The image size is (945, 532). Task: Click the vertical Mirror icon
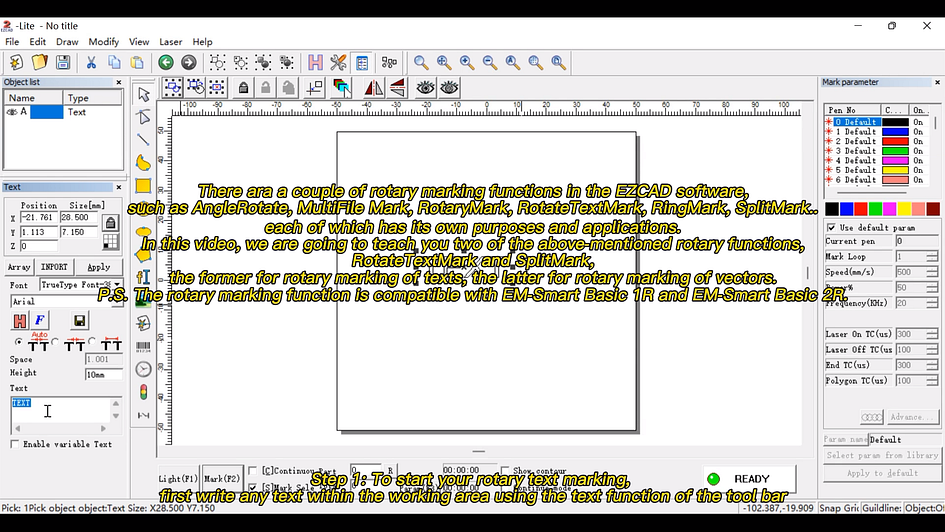397,88
